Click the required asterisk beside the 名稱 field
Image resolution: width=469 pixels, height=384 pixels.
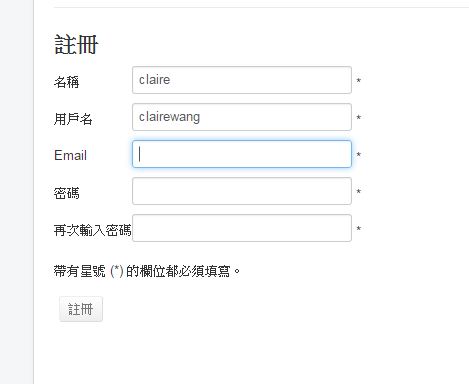pos(359,80)
